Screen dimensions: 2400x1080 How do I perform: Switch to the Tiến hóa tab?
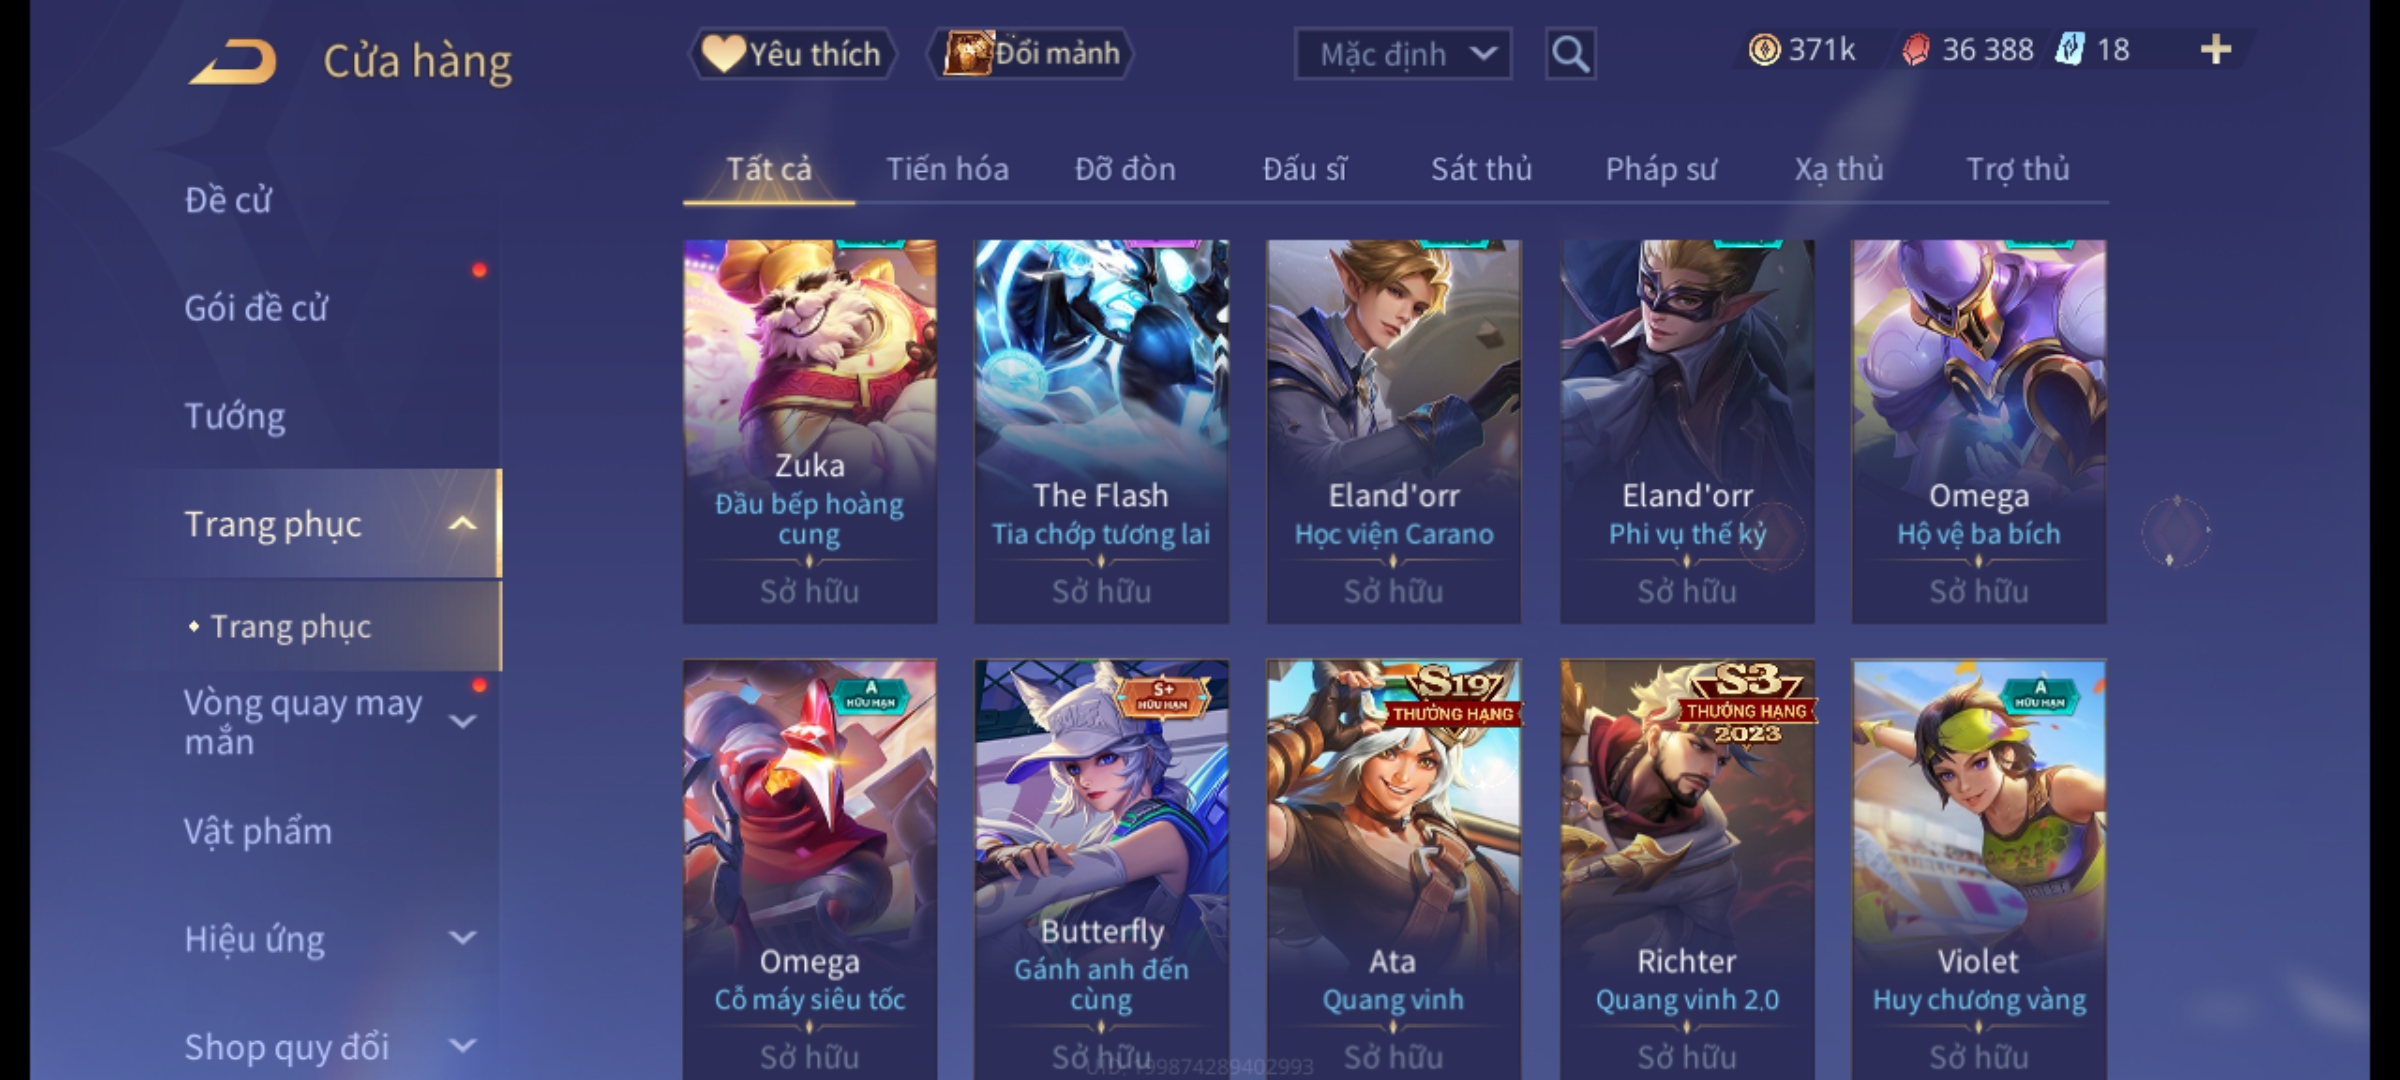[x=947, y=169]
